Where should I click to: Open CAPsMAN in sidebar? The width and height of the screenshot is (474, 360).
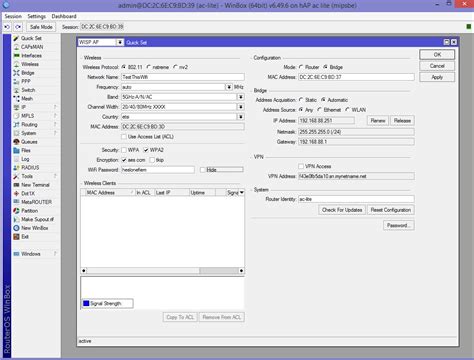pyautogui.click(x=32, y=47)
